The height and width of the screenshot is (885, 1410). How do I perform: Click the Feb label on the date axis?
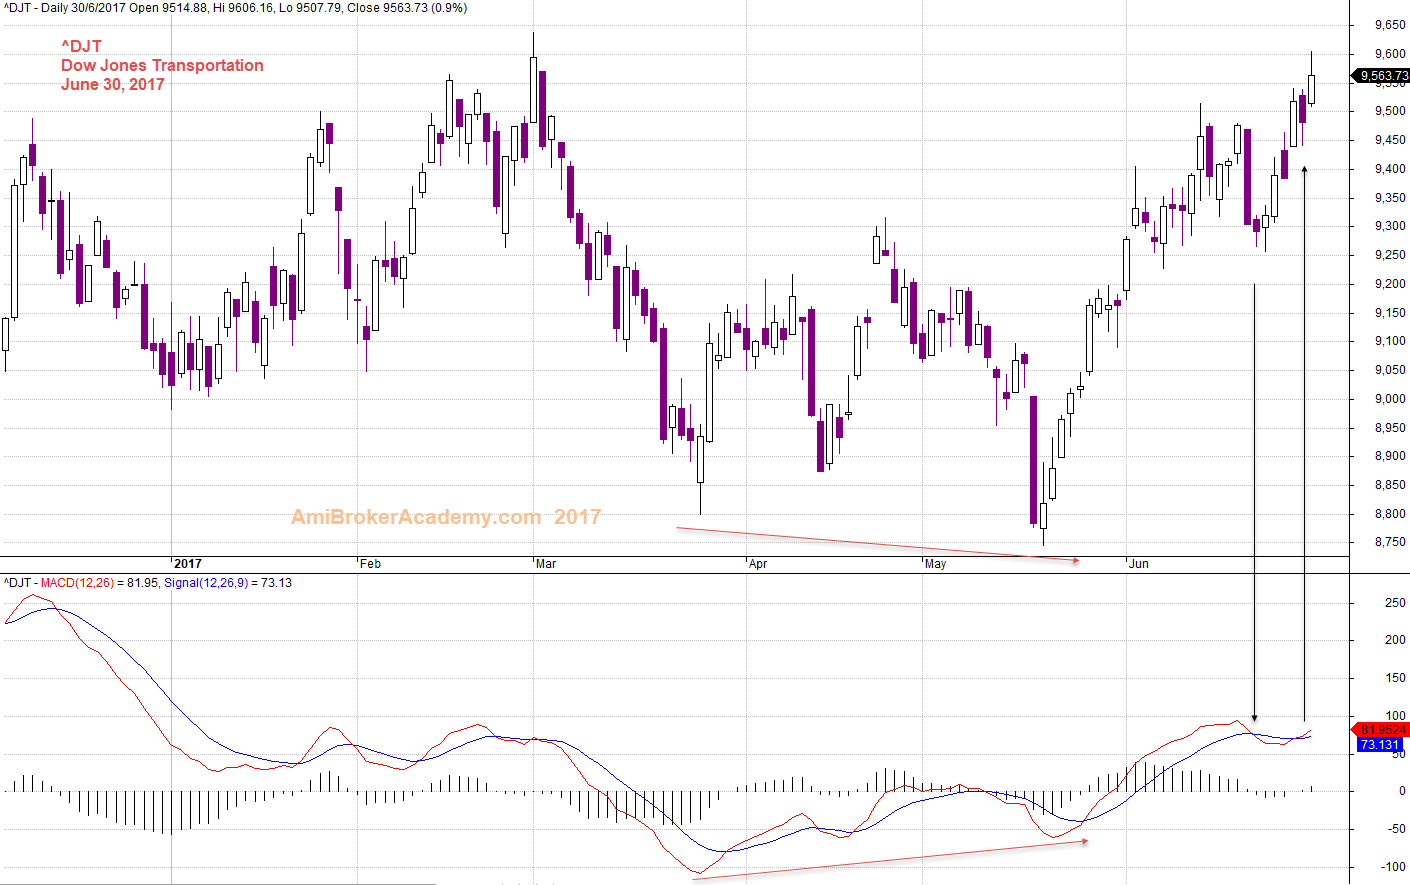coord(370,564)
